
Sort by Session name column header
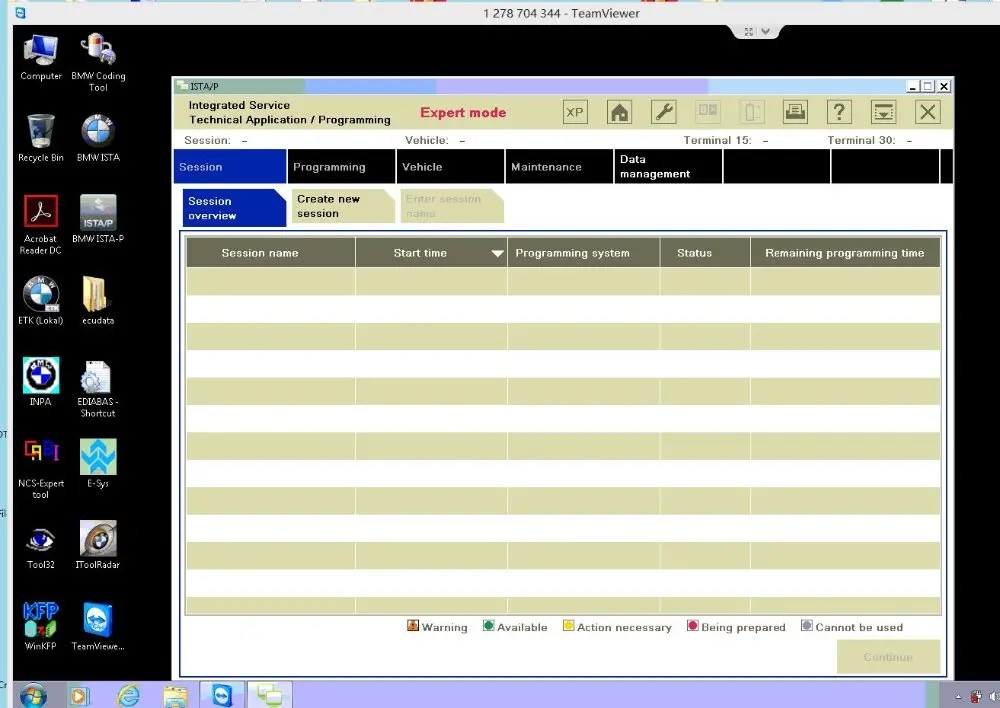click(x=270, y=253)
